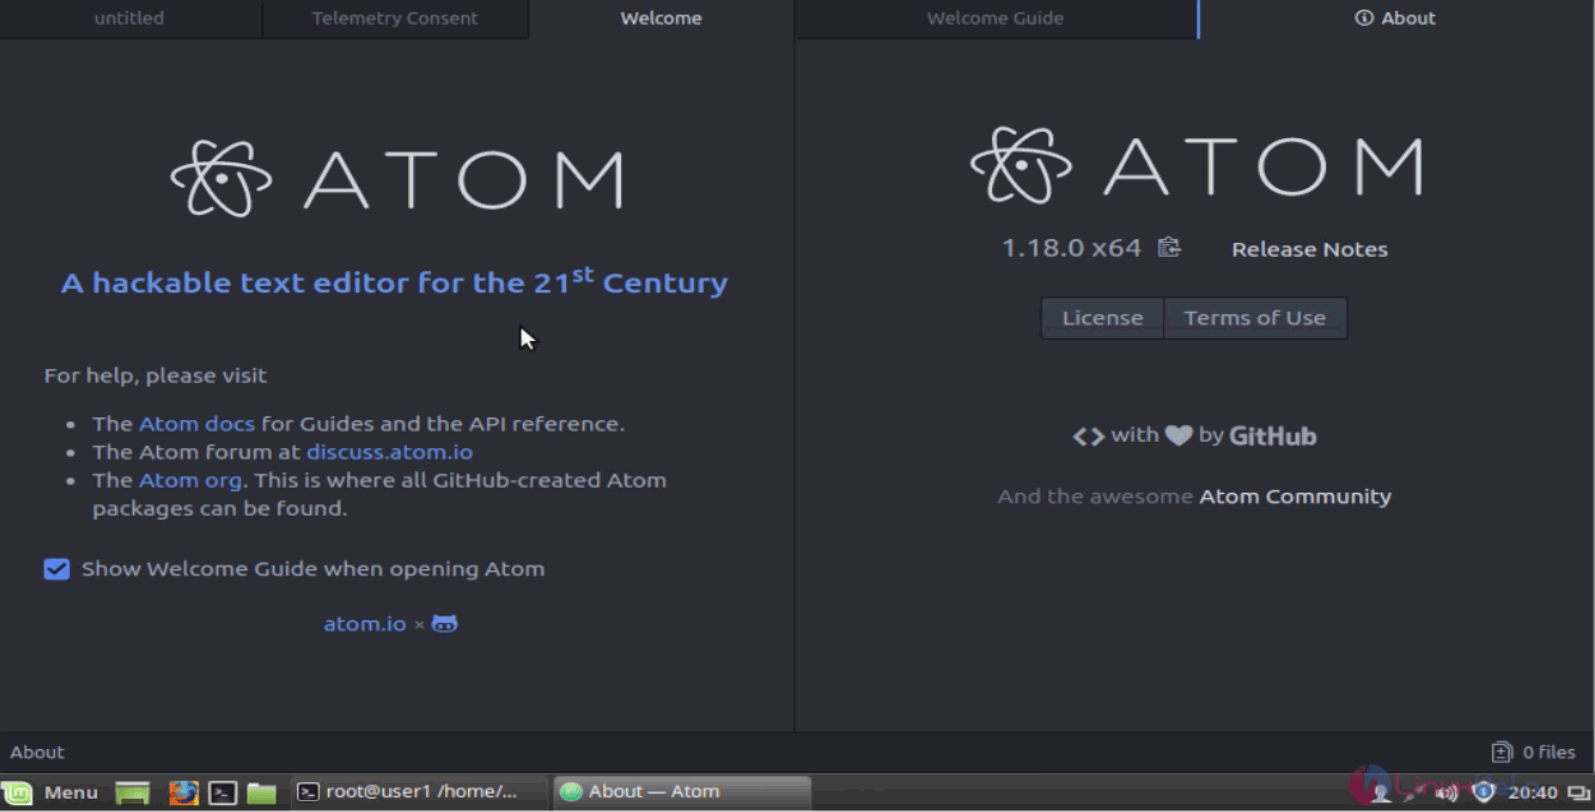Click the GitHub Octocat icon beside atom.io
Screen dimensions: 1595x812
point(444,624)
